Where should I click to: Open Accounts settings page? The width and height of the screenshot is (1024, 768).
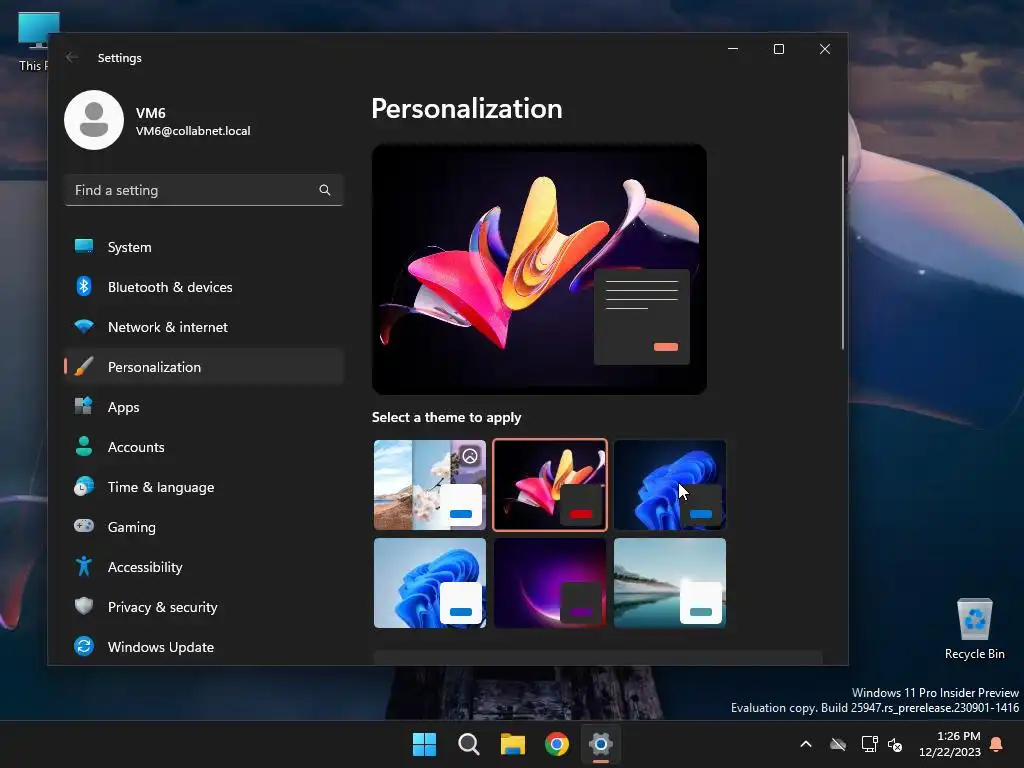coord(204,447)
